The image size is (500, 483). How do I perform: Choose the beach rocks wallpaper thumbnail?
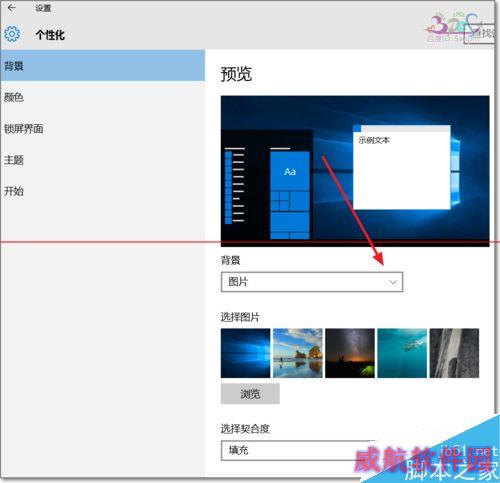[298, 353]
